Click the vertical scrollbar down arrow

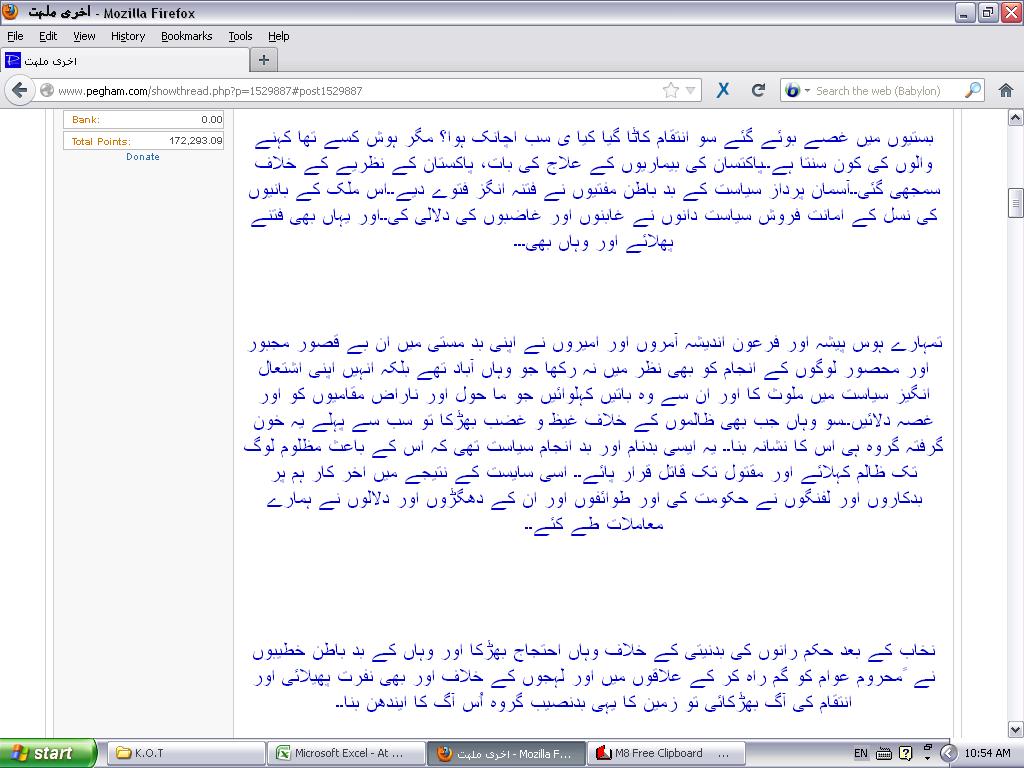1015,729
